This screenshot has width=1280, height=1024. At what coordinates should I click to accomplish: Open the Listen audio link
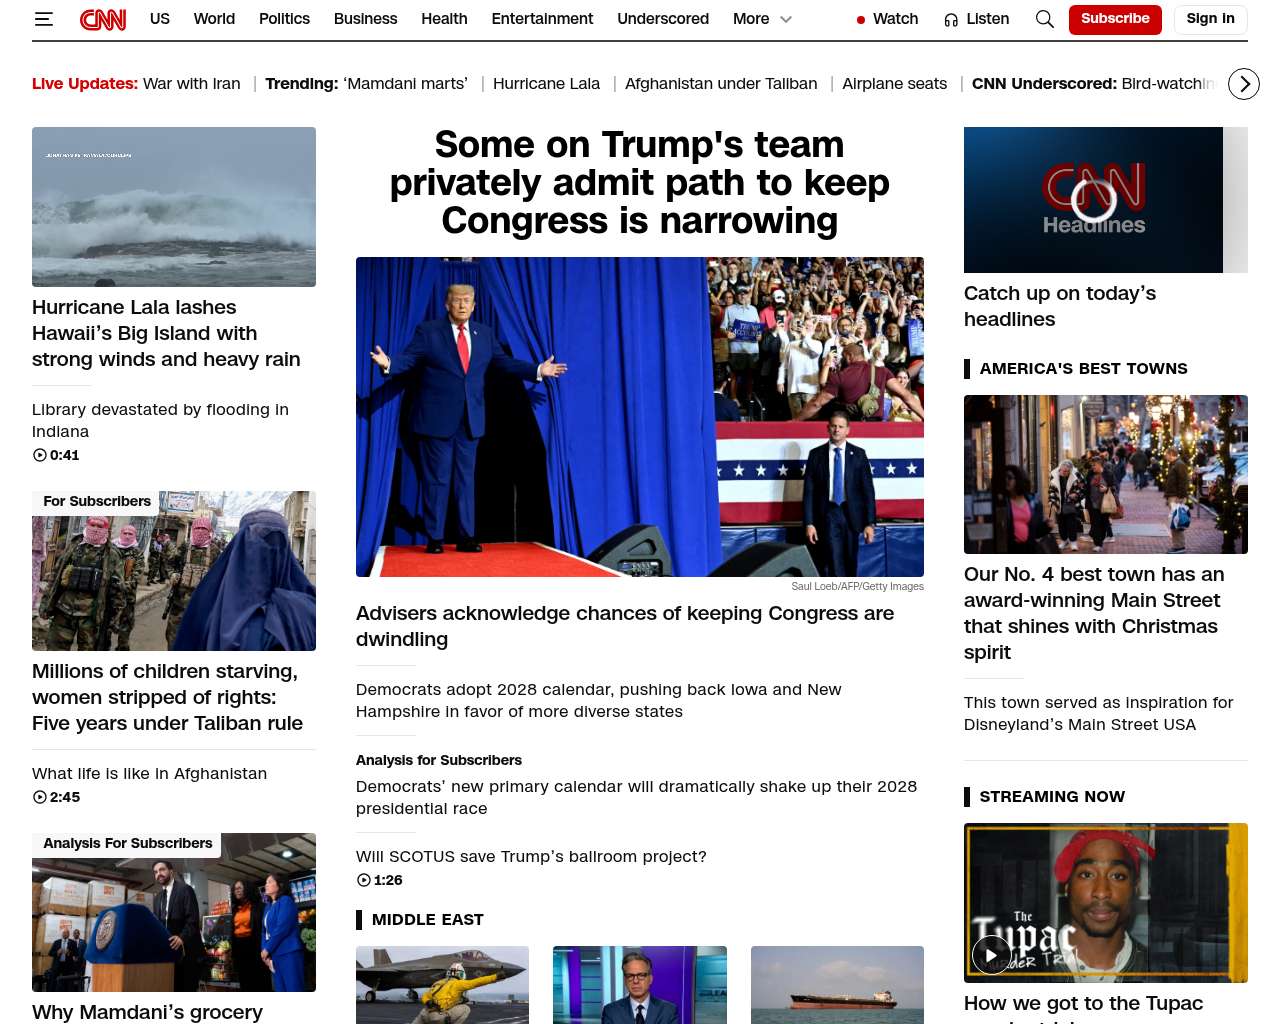coord(987,19)
